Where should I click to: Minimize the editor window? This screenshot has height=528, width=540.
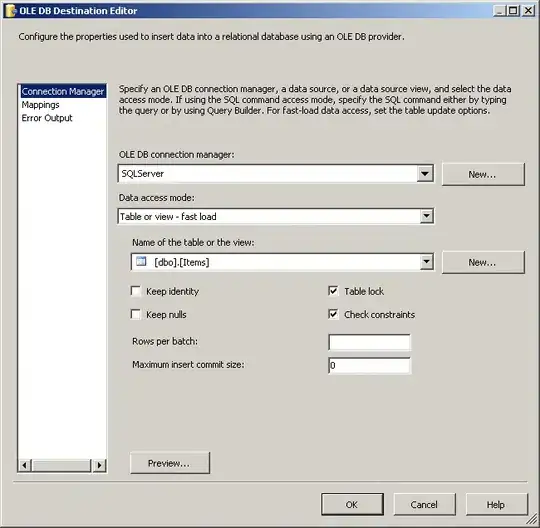point(499,11)
